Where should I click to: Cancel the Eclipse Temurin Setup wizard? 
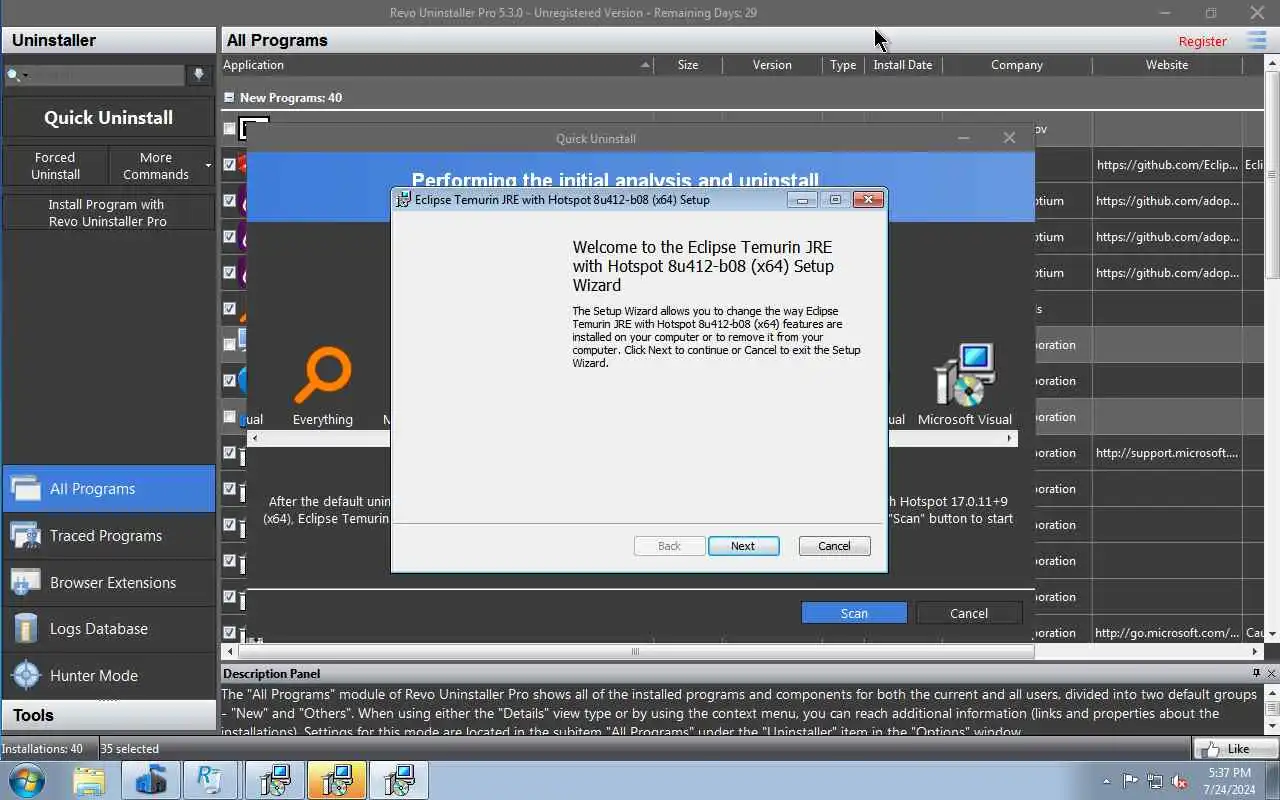834,546
